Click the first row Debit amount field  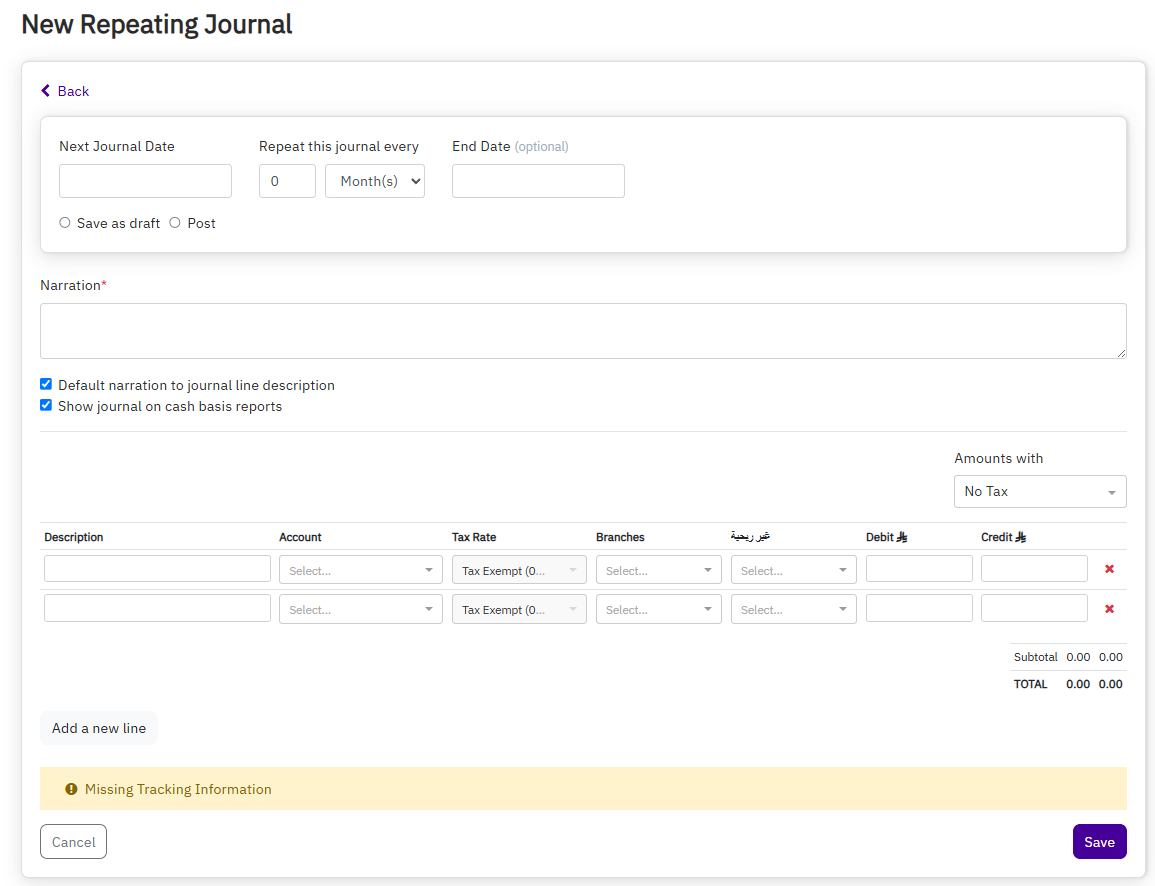(919, 569)
